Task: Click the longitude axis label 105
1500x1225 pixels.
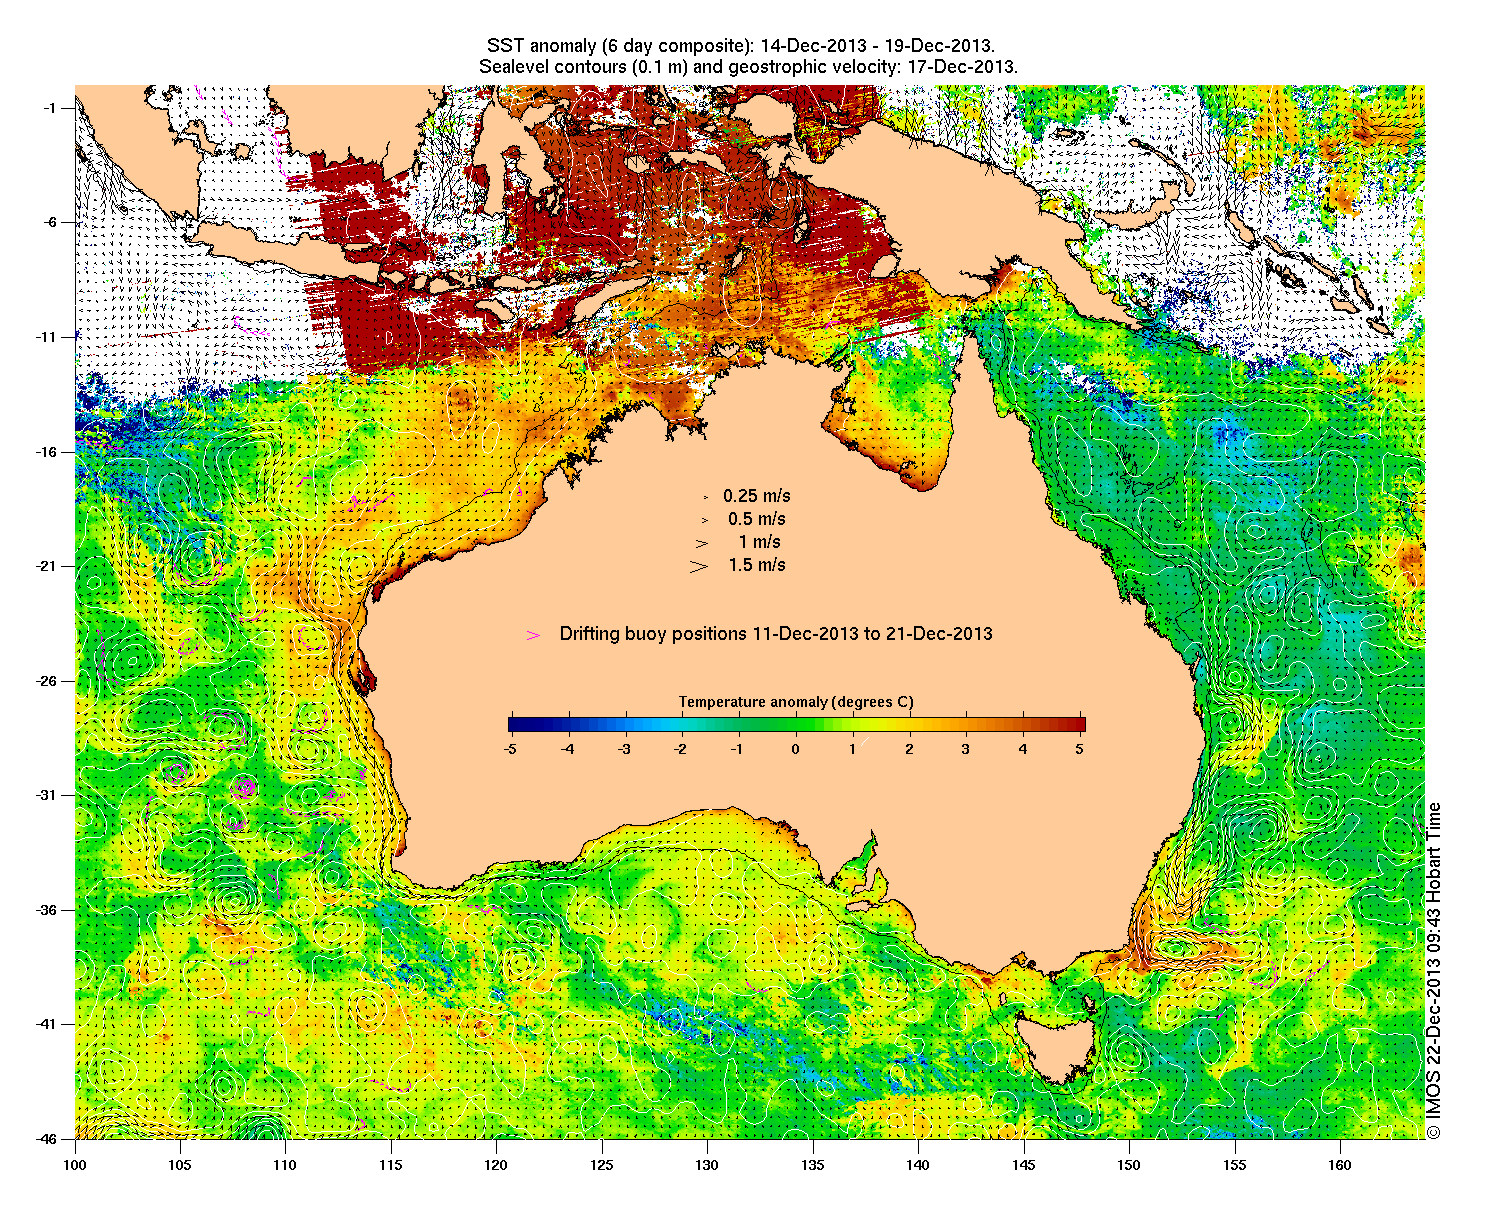Action: (x=180, y=1164)
